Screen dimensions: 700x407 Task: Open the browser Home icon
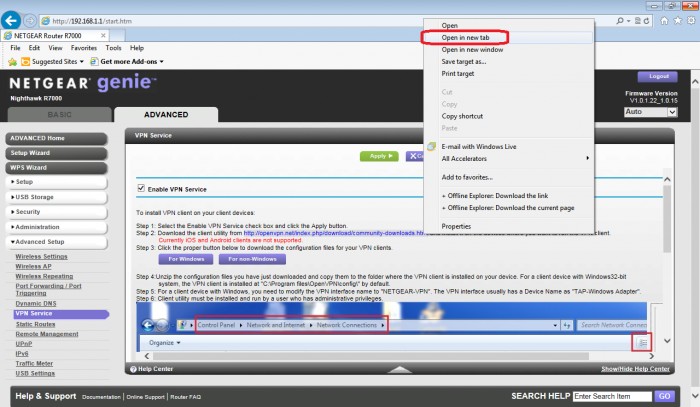coord(664,21)
